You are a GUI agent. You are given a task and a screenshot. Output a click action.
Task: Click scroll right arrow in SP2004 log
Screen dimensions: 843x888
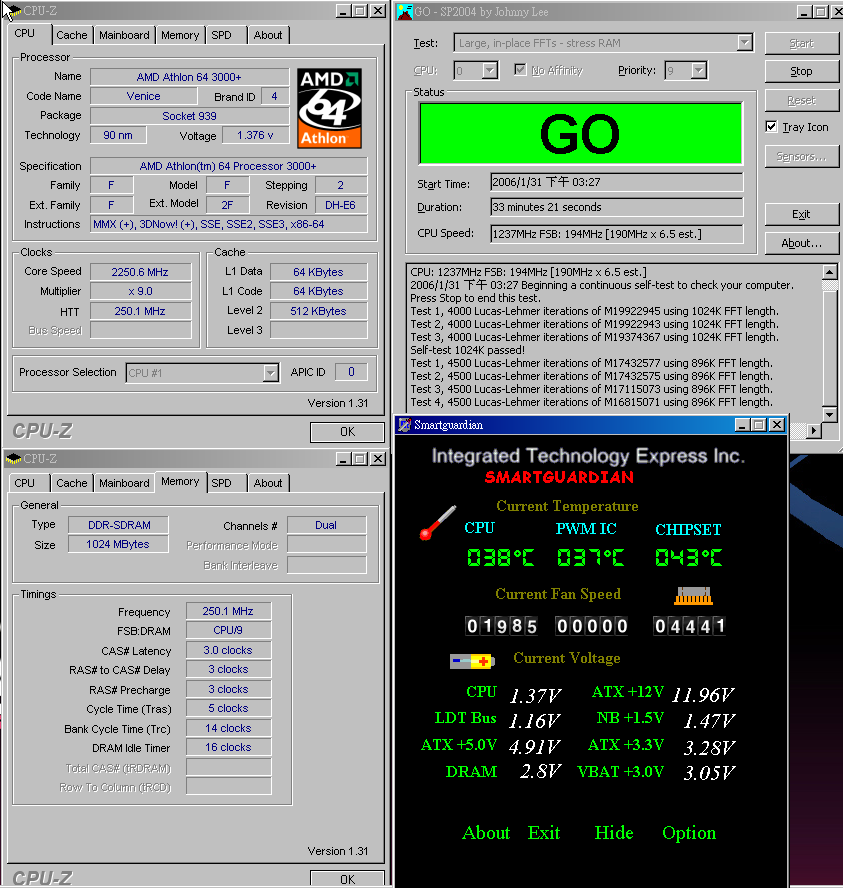point(814,431)
